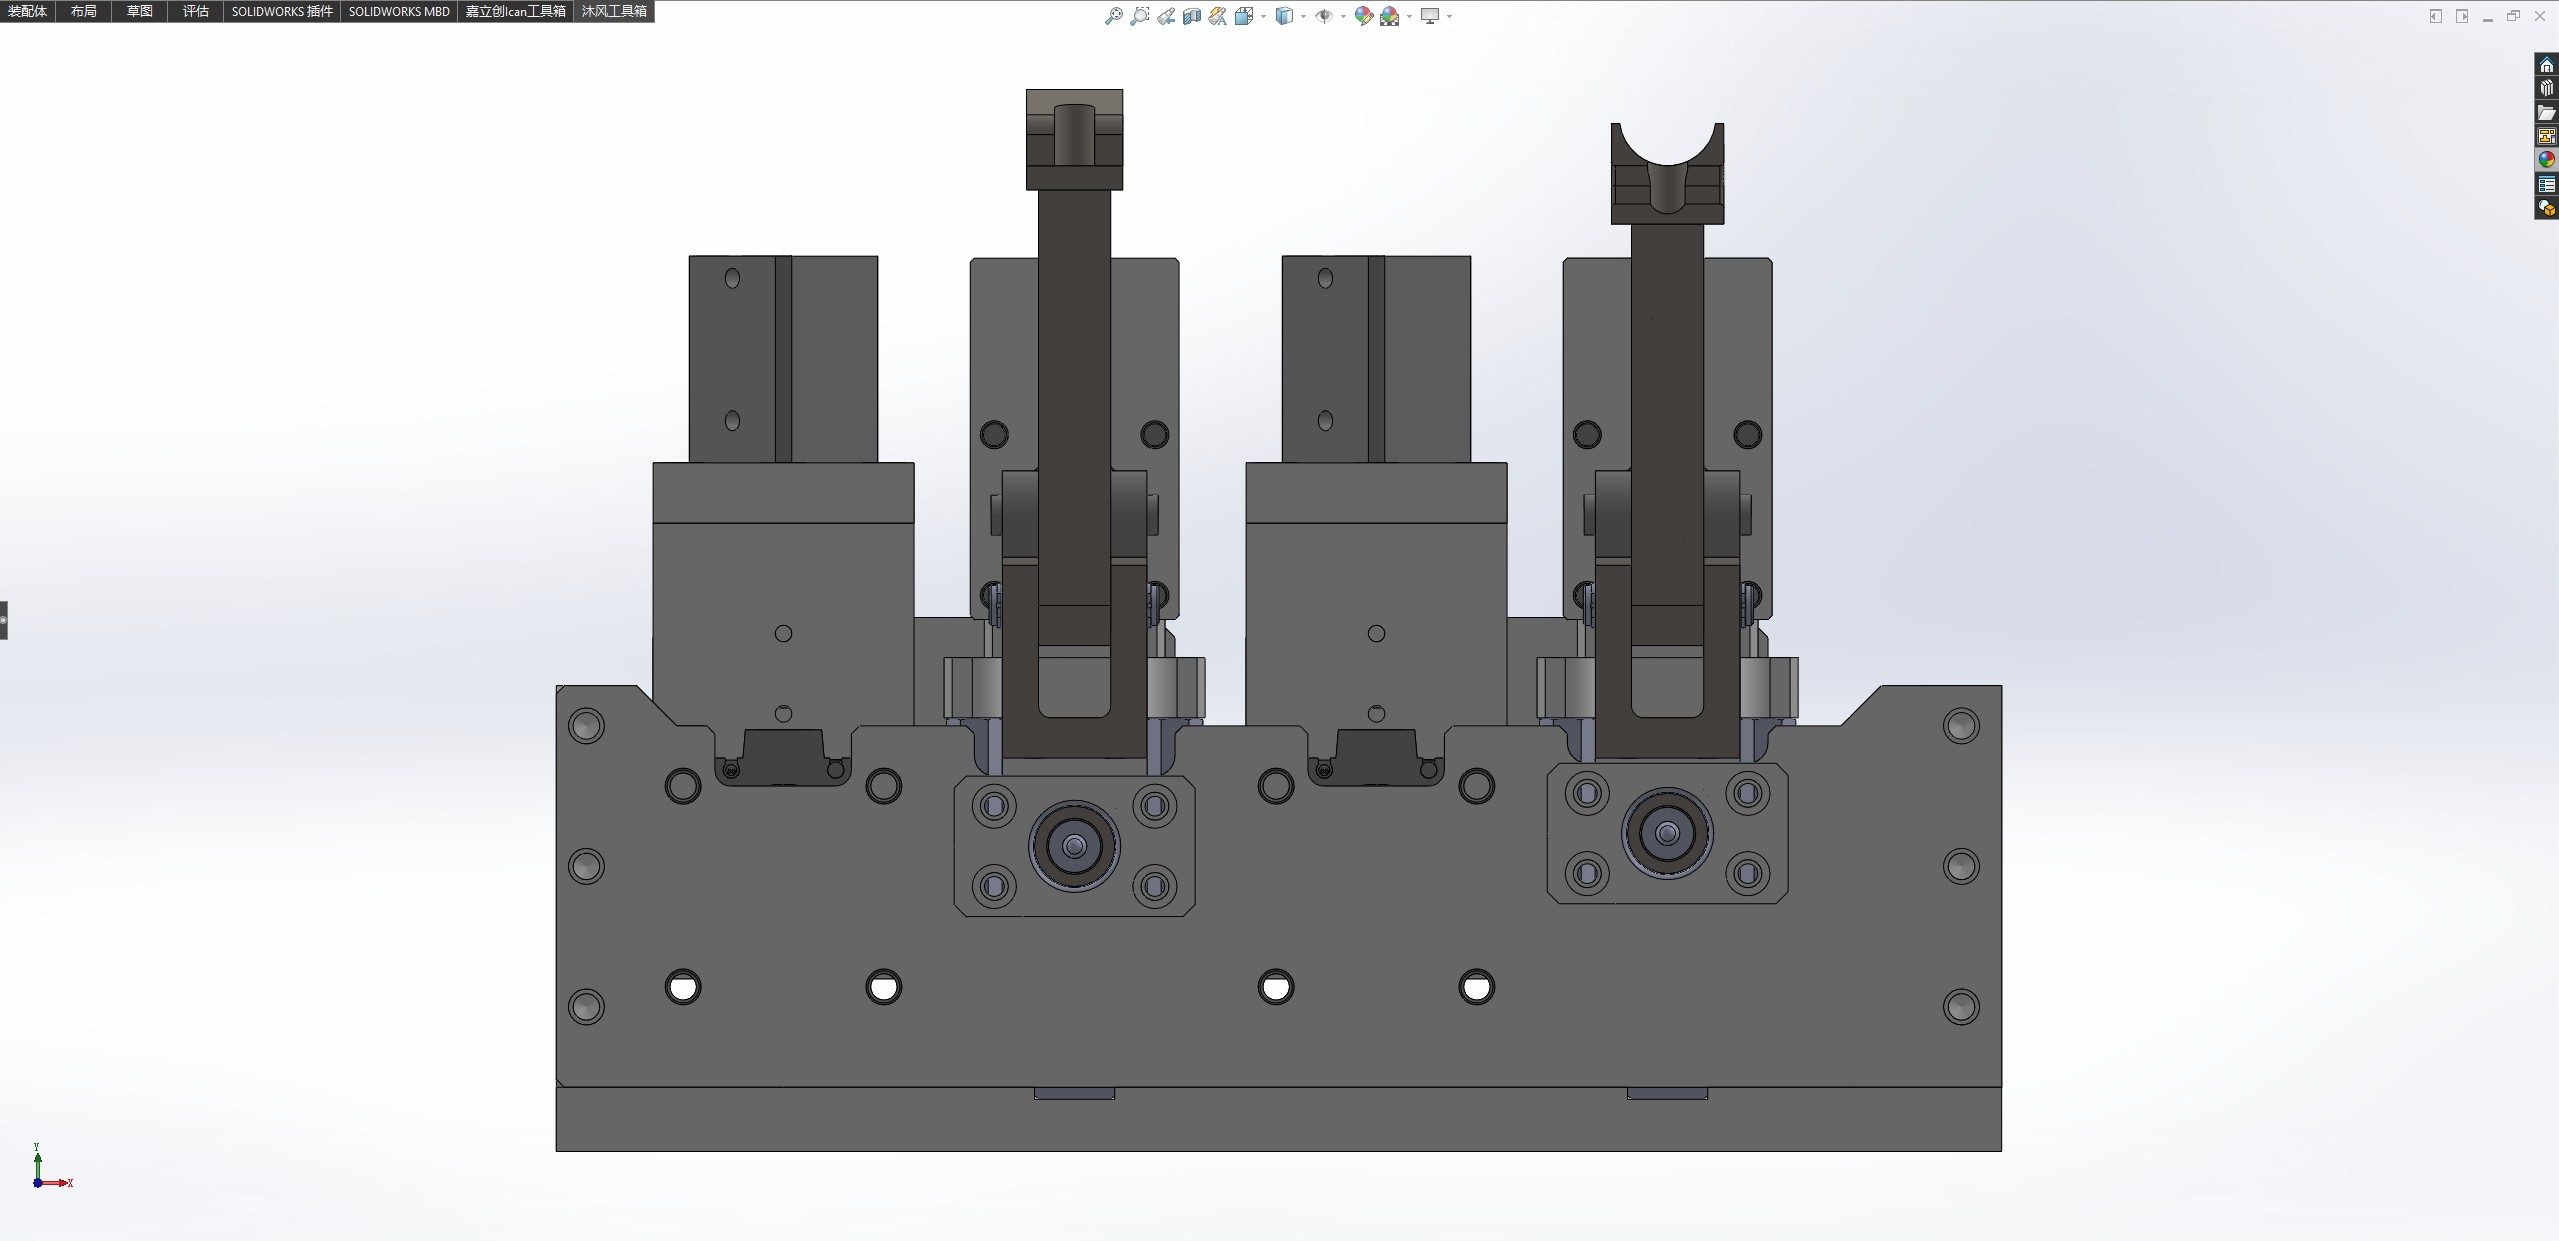Open the SOLIDWORKS 插件 tab
This screenshot has width=2559, height=1241.
click(282, 11)
